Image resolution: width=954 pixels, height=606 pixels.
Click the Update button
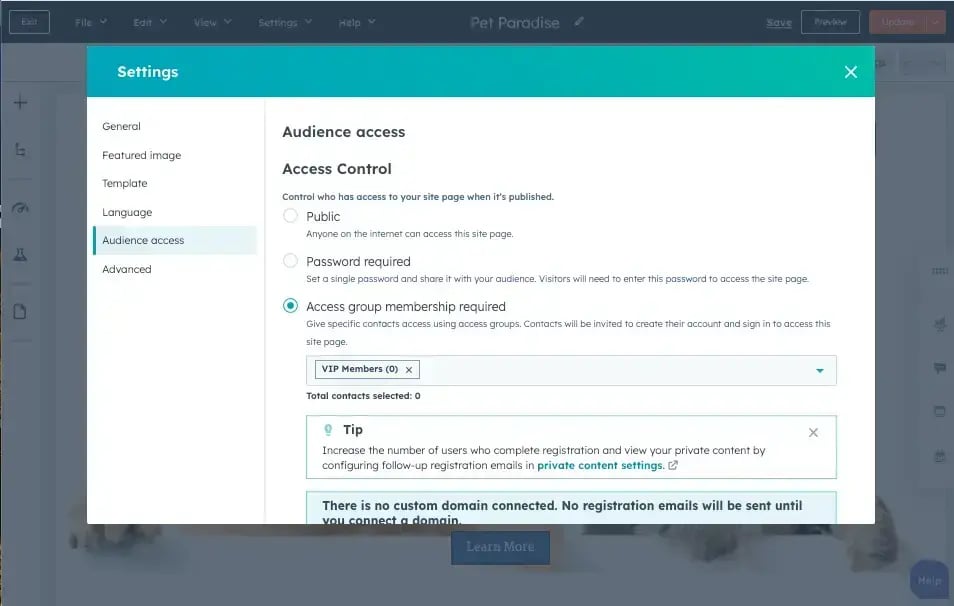[897, 22]
